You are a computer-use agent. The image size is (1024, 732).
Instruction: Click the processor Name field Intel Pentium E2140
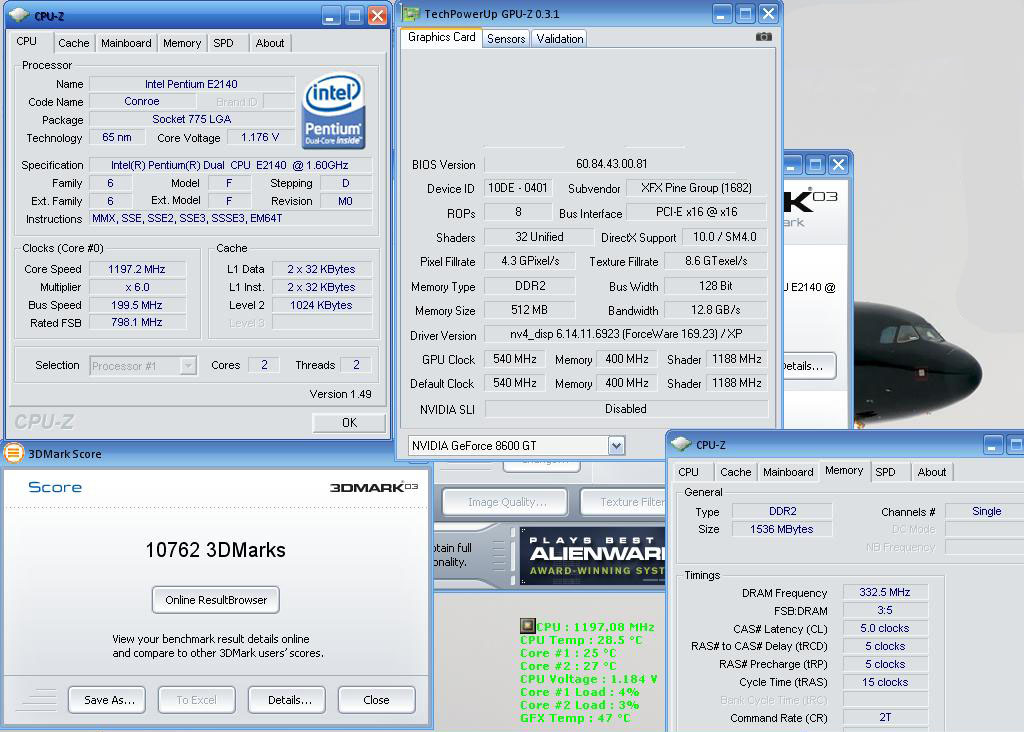[191, 84]
